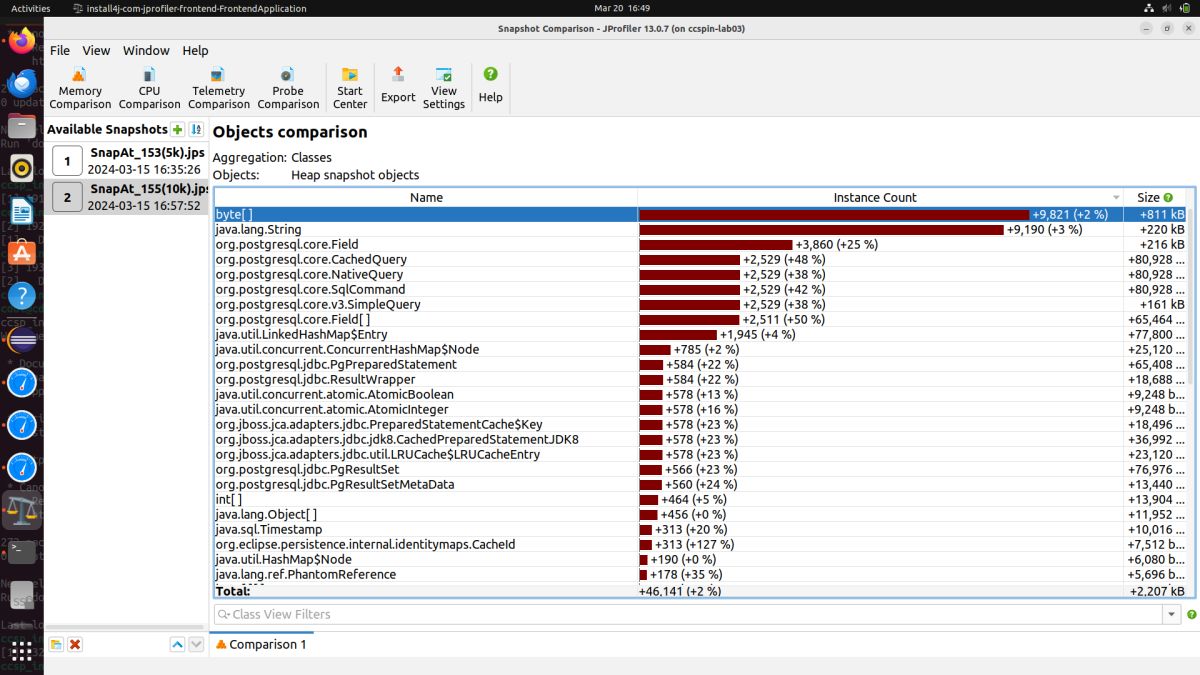Viewport: 1200px width, 675px height.
Task: Open Telemetry Comparison from the toolbar
Action: click(219, 88)
